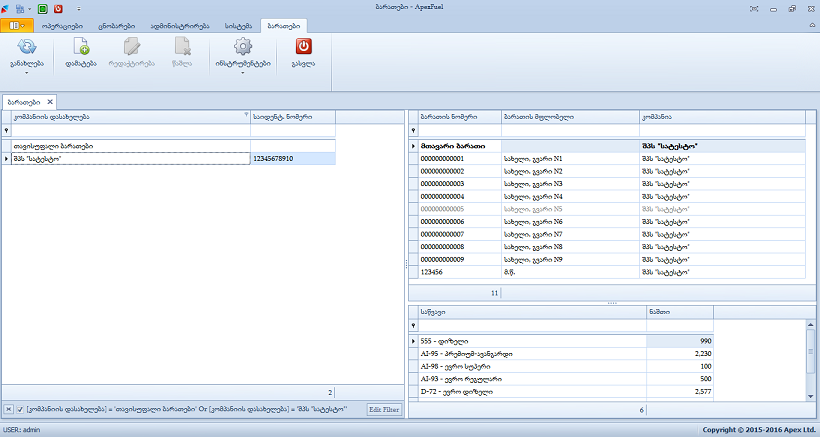Click the row indicator arrow beside მთავარი ბარათი
This screenshot has height=437, width=820.
click(413, 146)
